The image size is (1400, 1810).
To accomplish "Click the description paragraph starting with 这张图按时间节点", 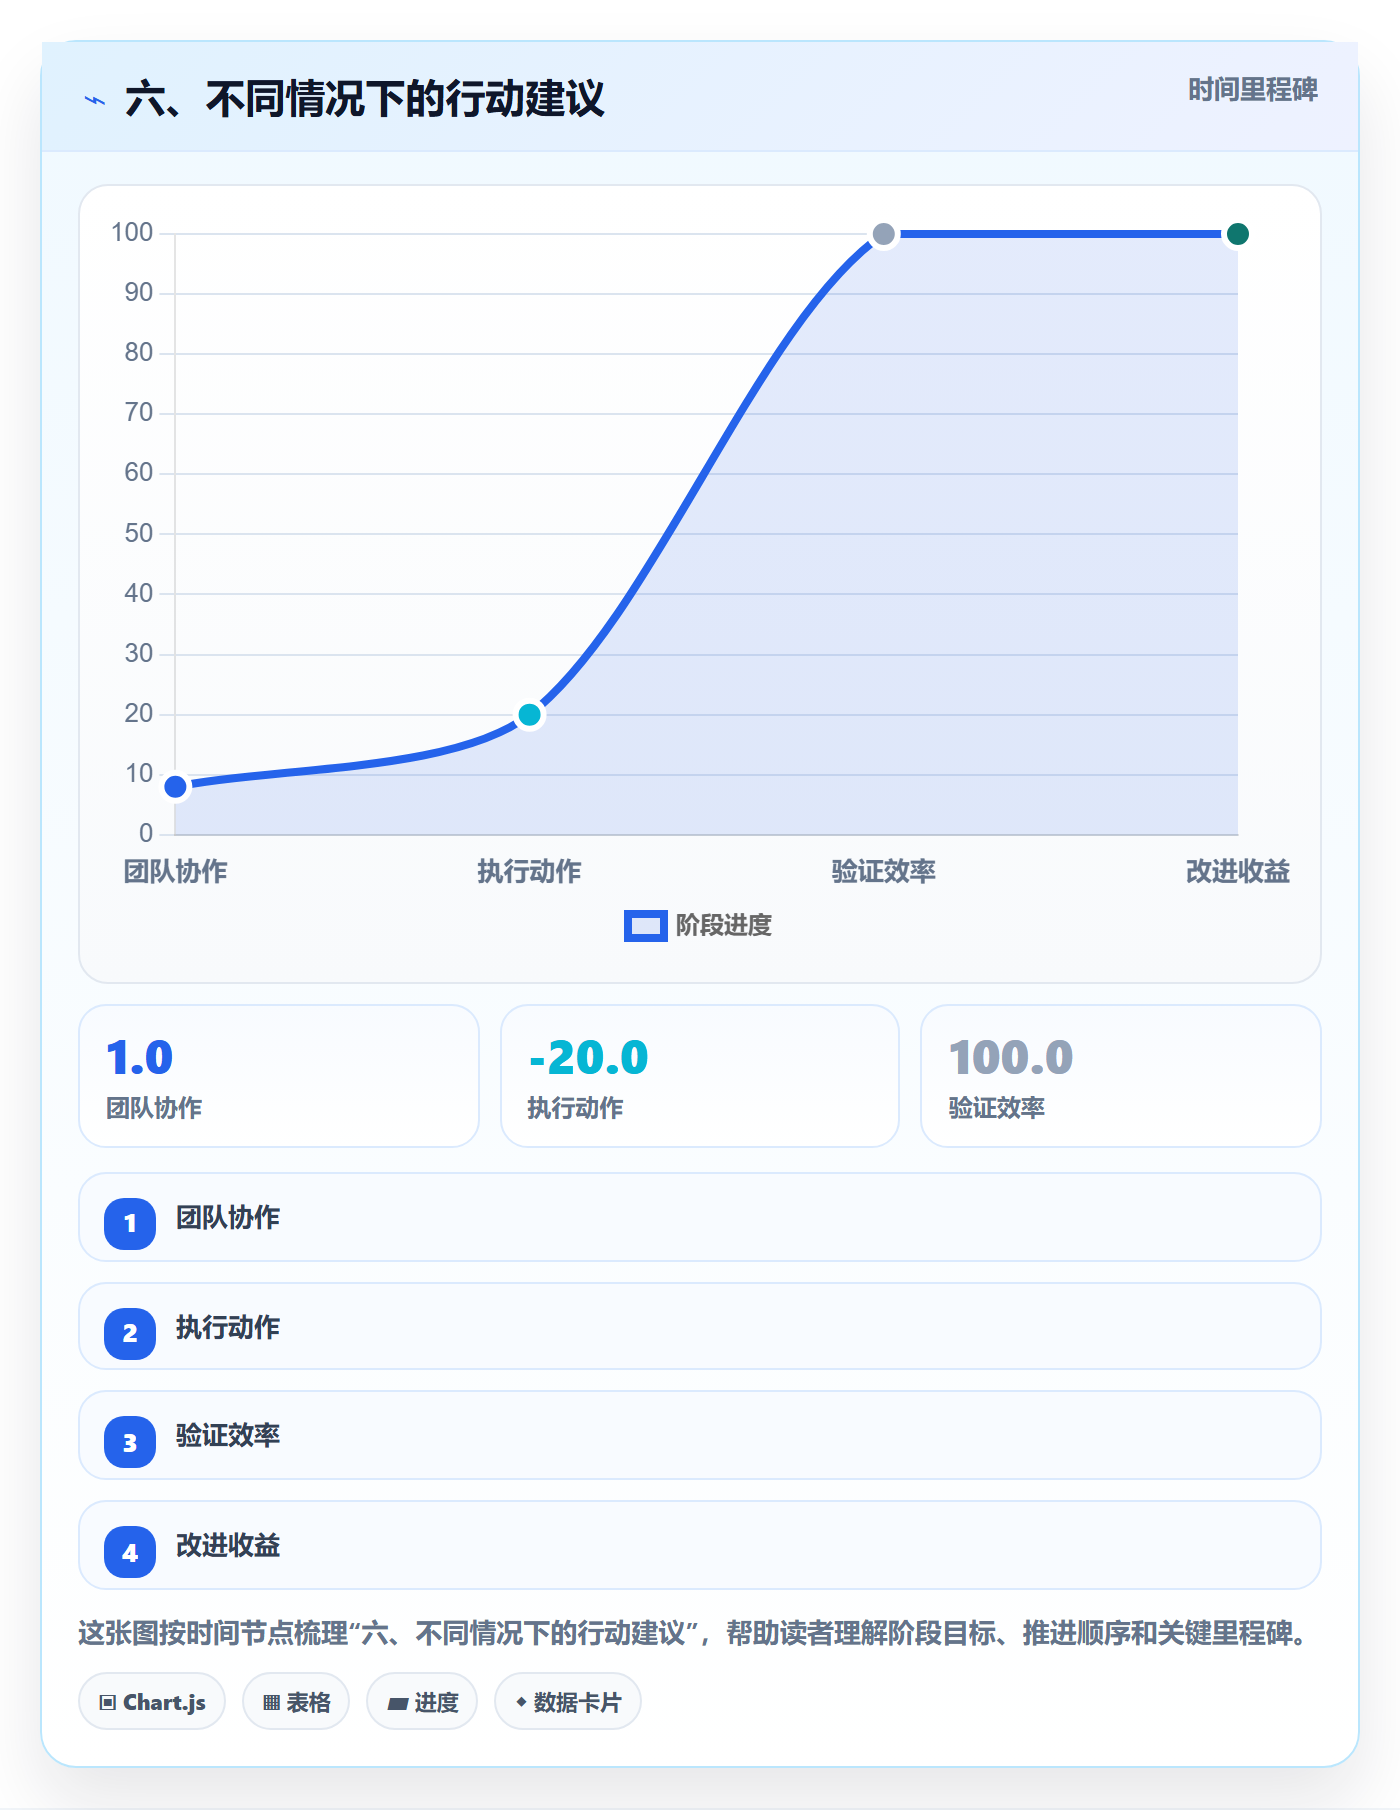I will 694,1634.
